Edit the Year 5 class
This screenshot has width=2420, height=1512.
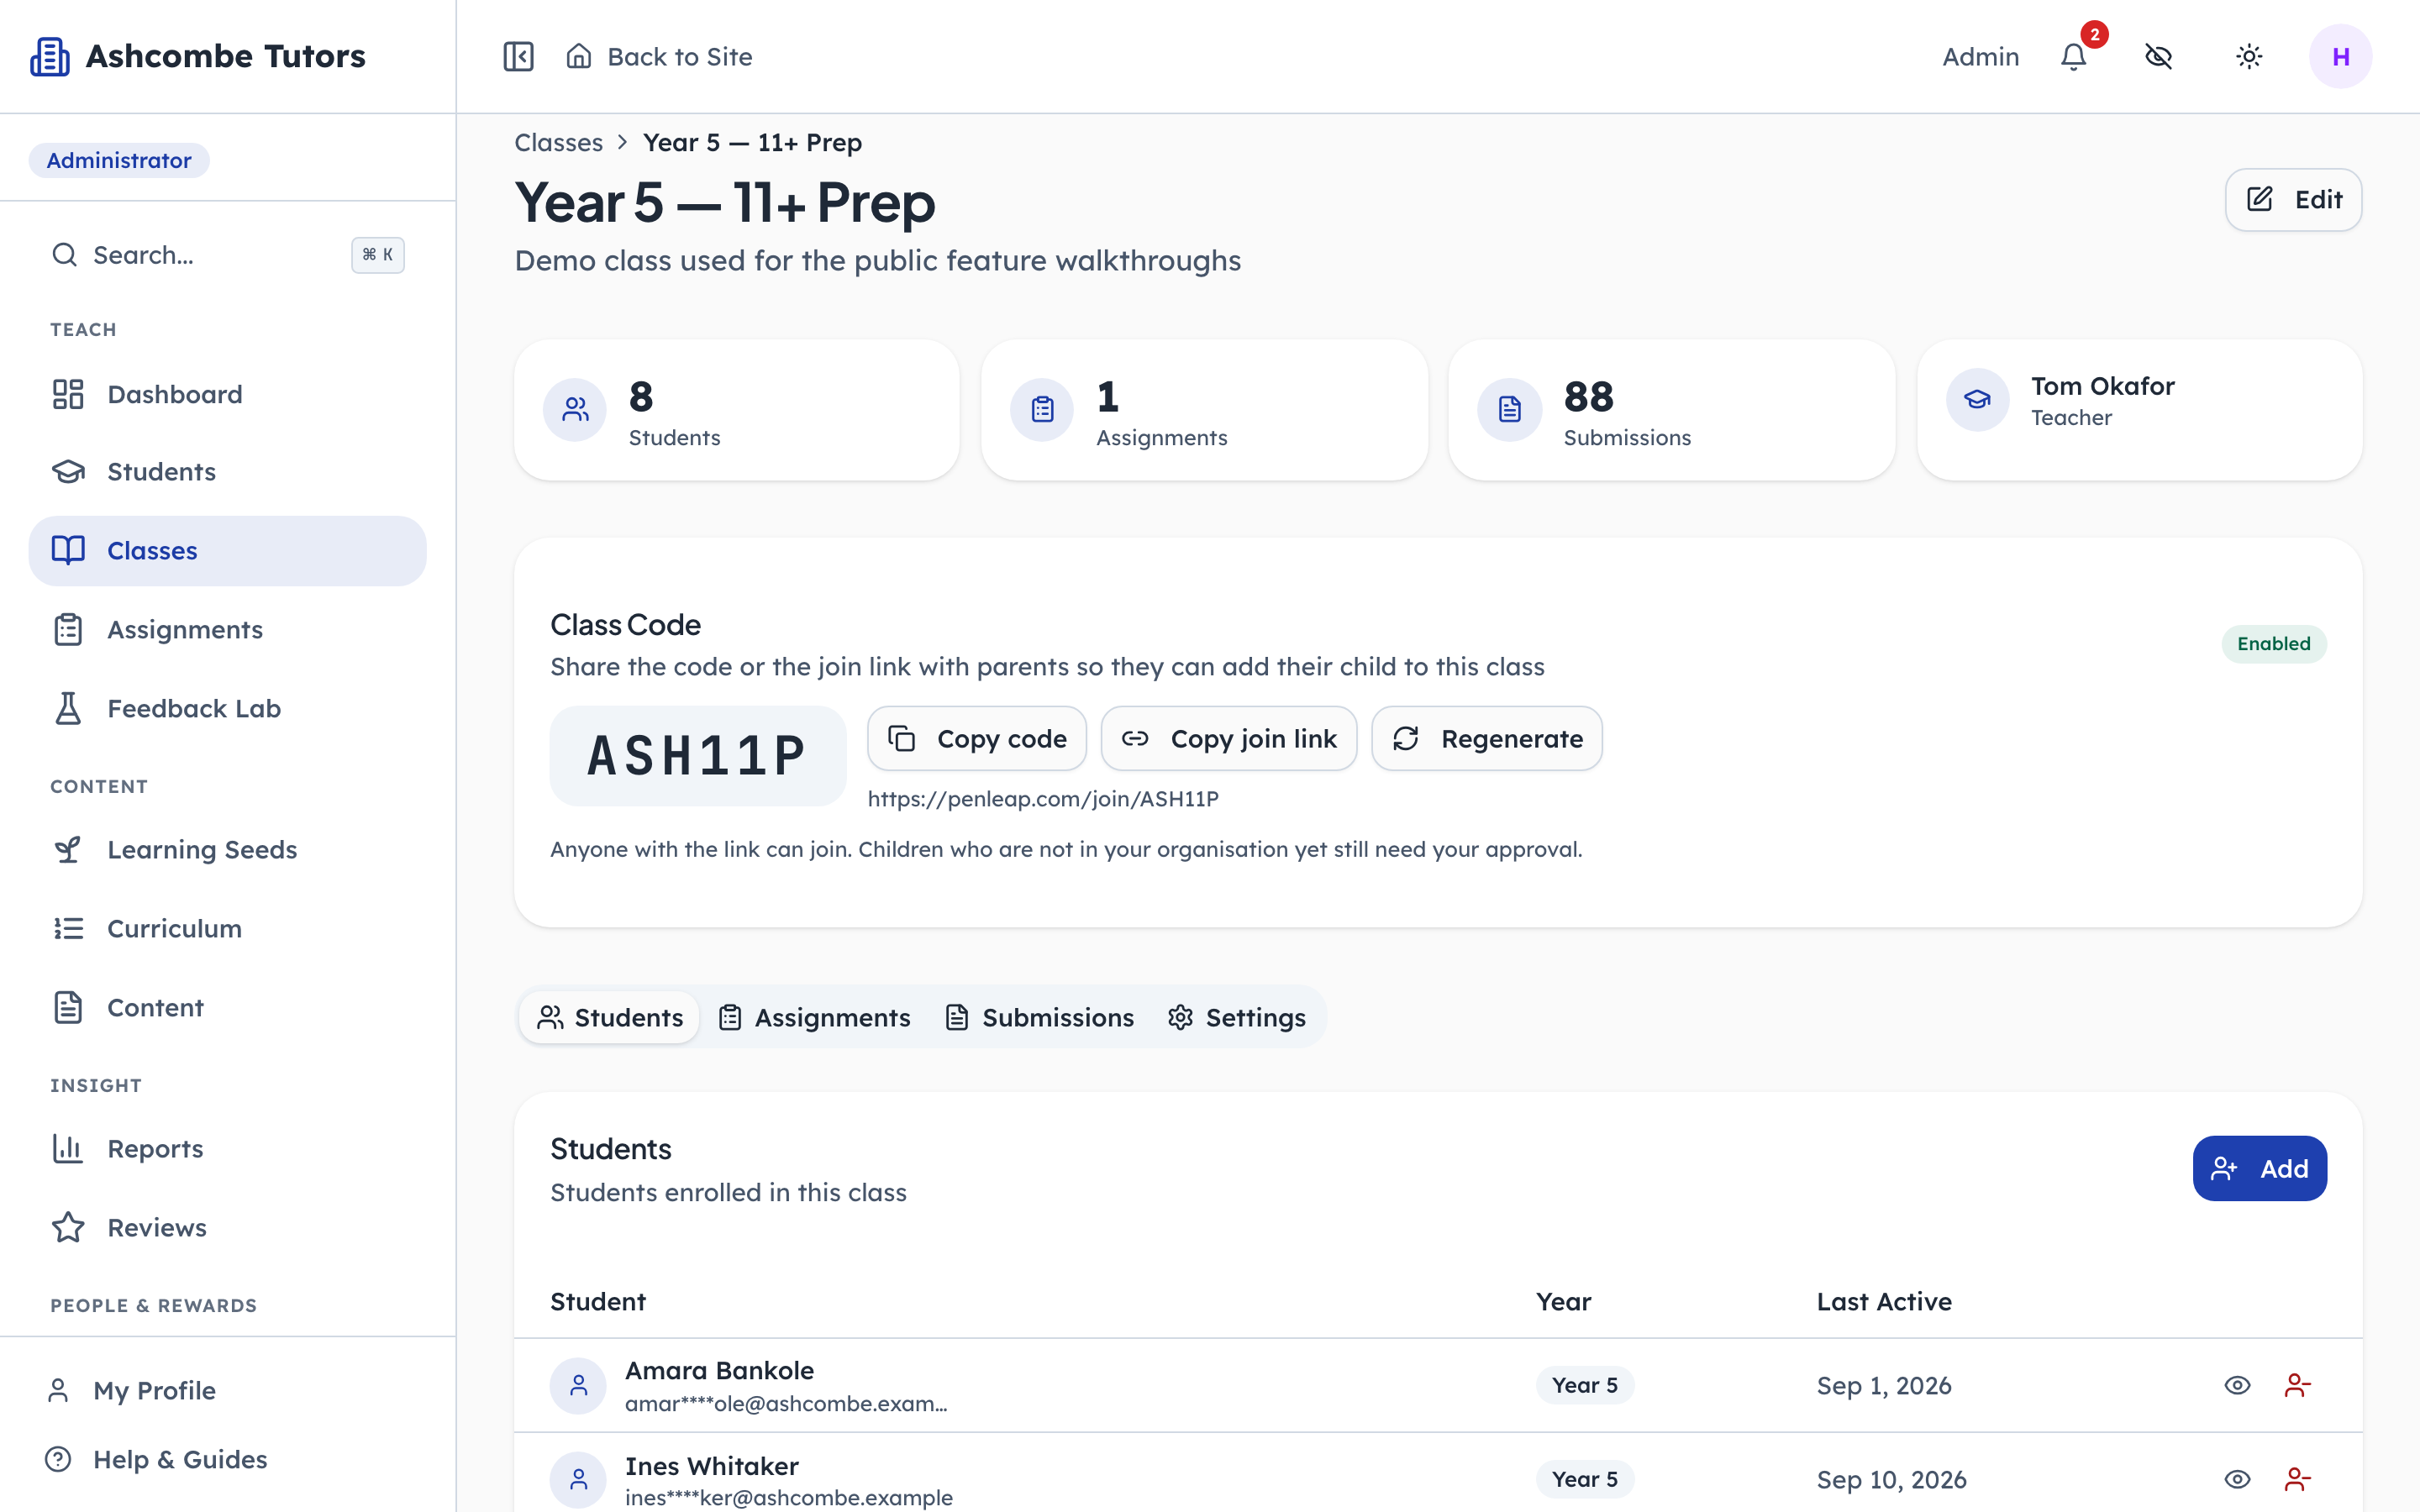(x=2293, y=199)
